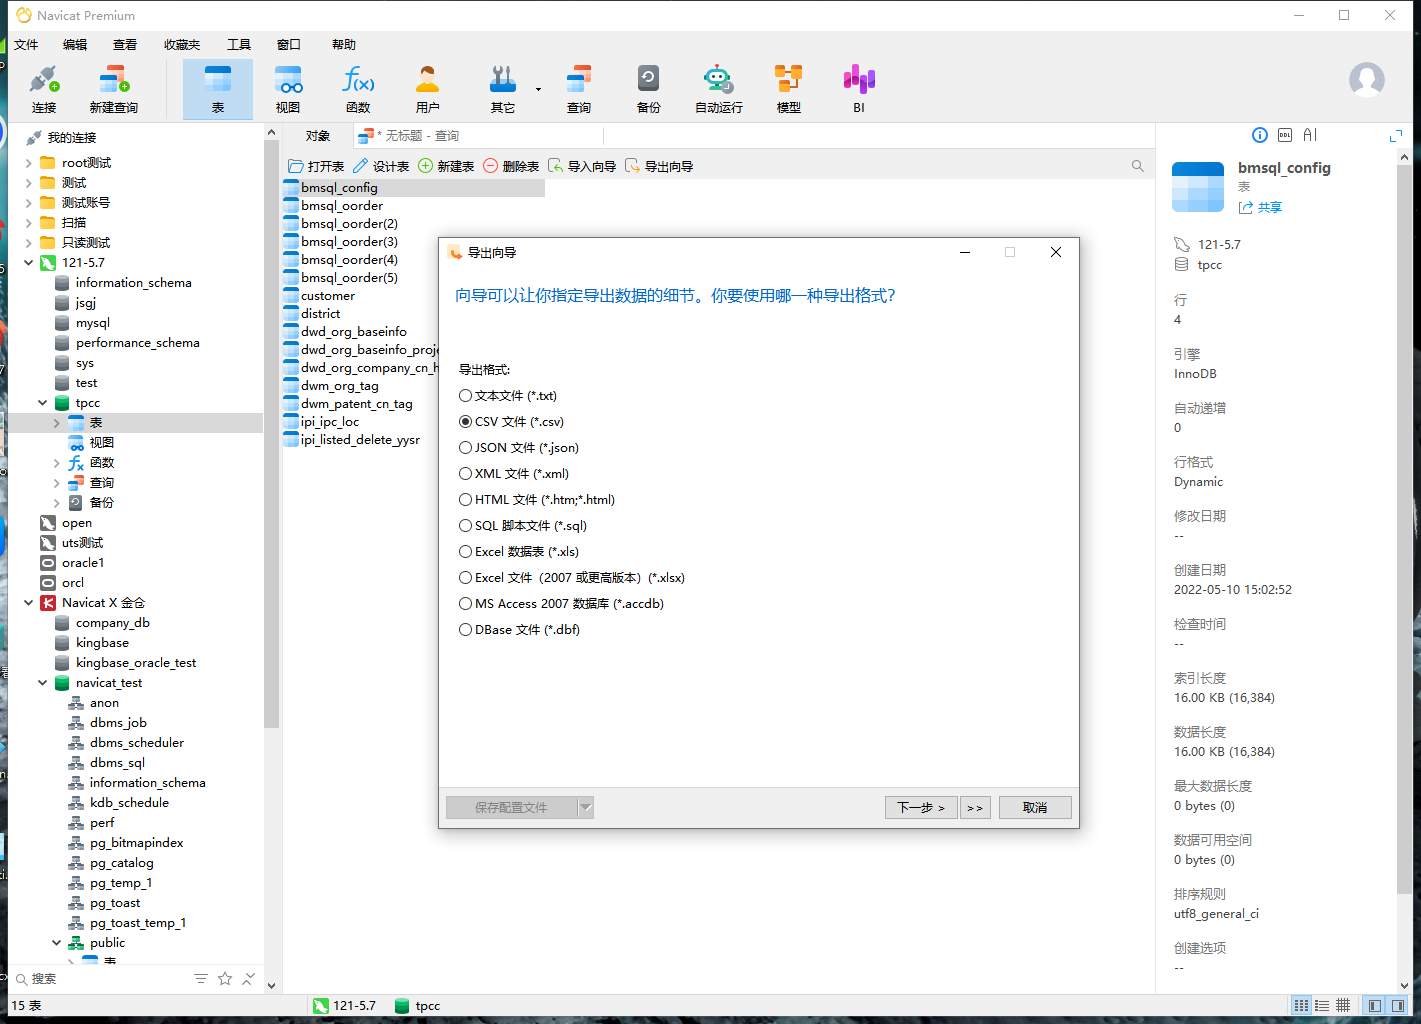Select Excel 文件 (*.xlsx) export format
The image size is (1421, 1024).
pos(572,578)
